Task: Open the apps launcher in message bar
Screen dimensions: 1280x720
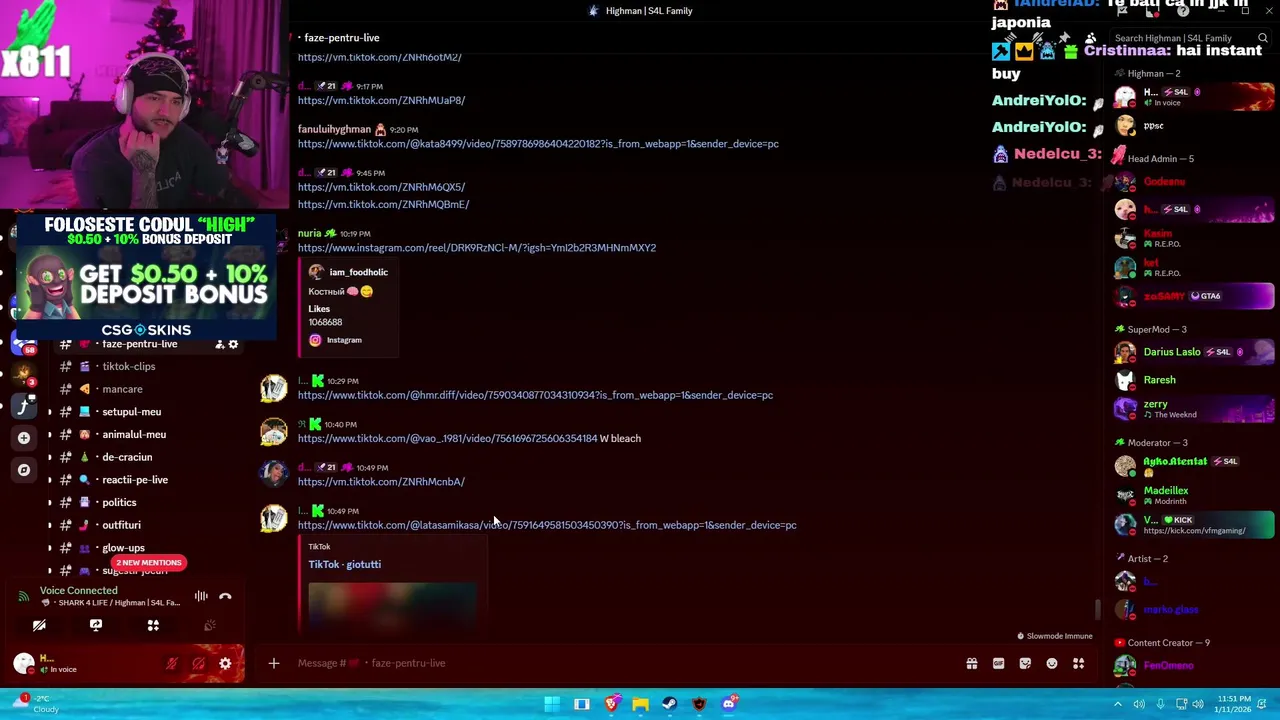Action: 1078,663
